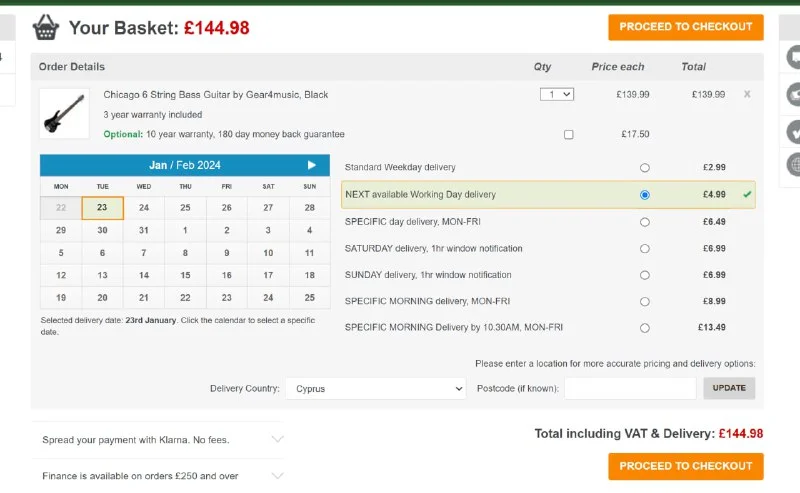800x493 pixels.
Task: Click the top Proceed to Checkout button
Action: (685, 27)
